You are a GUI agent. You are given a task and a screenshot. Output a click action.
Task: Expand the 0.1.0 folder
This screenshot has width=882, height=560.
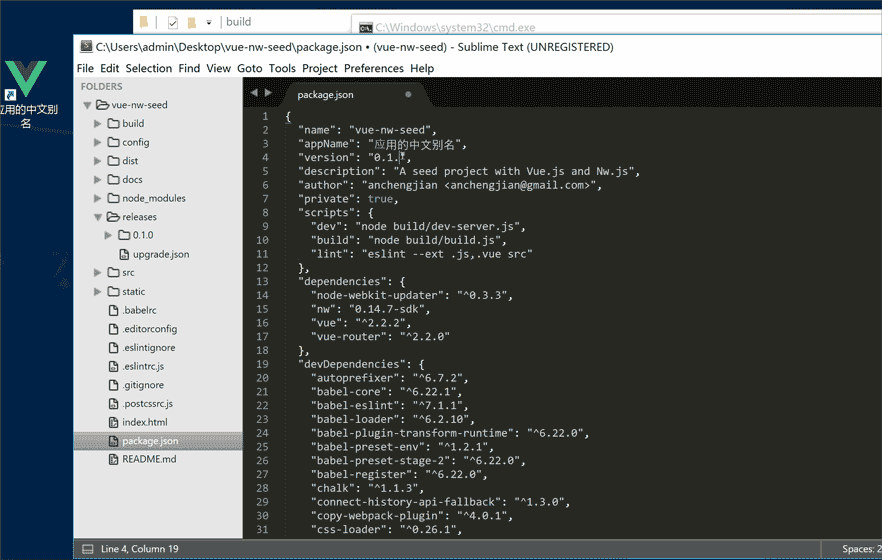click(x=108, y=235)
